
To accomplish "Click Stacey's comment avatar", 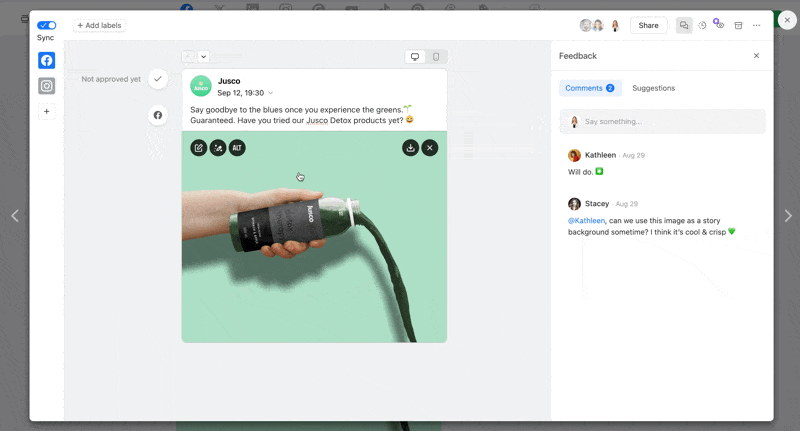I will point(574,204).
